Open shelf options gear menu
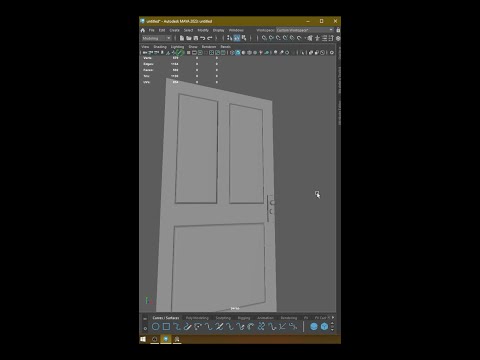 coord(145,328)
